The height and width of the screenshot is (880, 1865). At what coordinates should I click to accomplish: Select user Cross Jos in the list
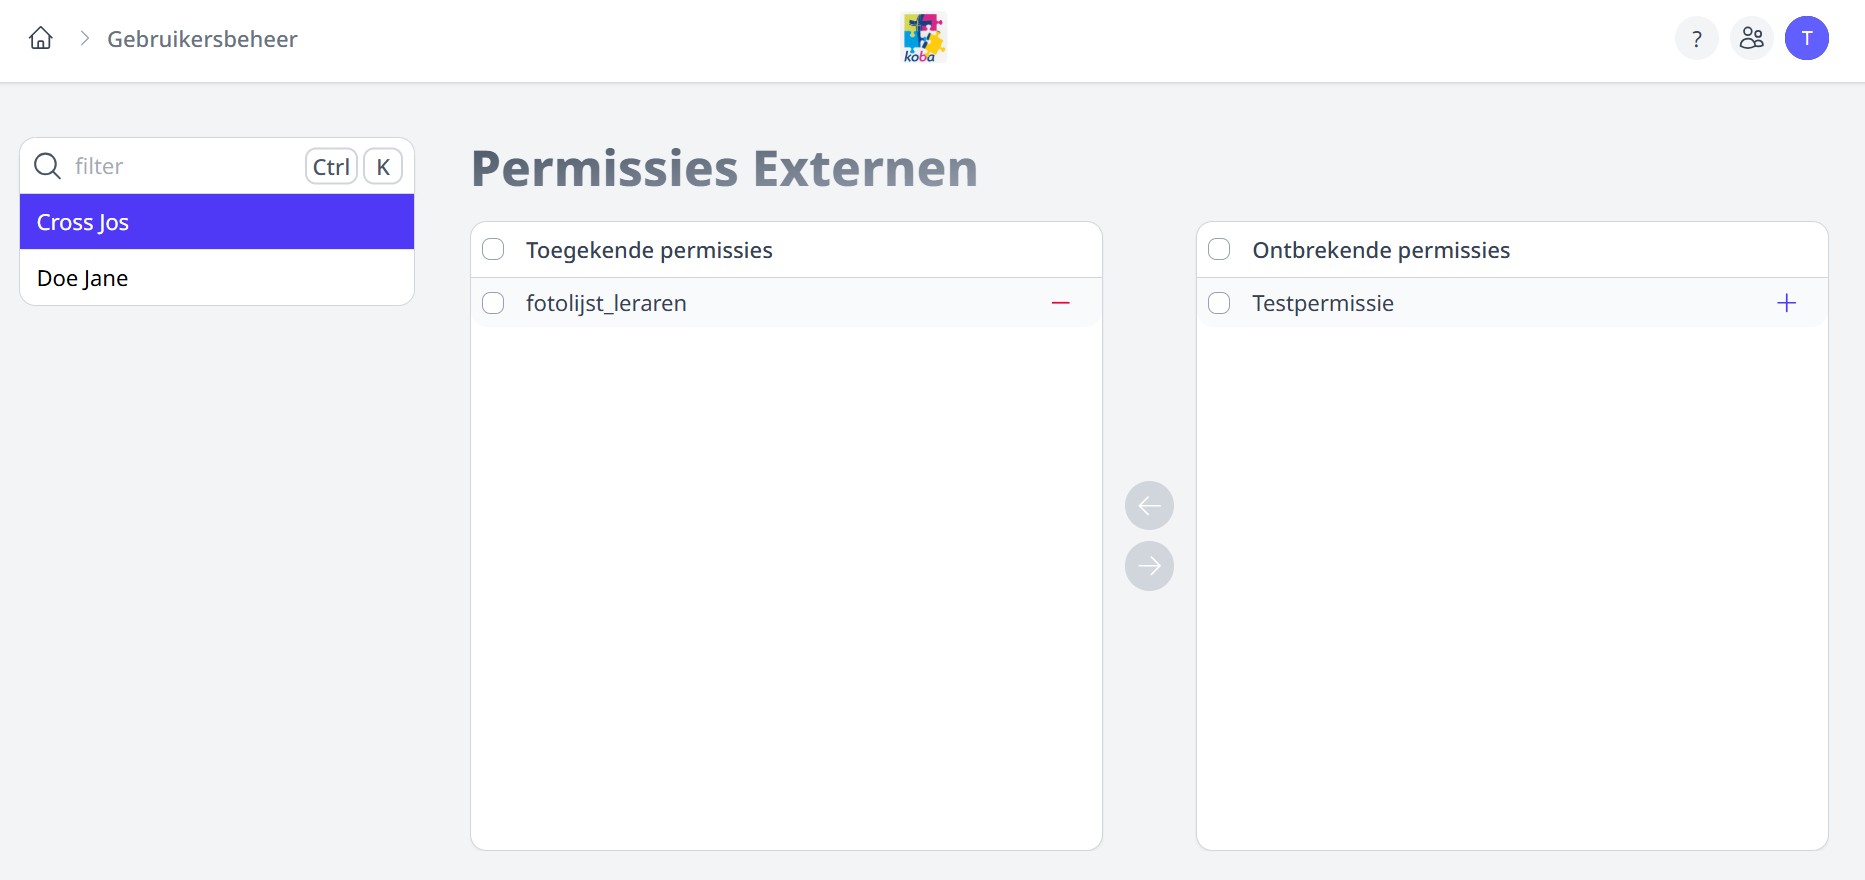pyautogui.click(x=83, y=222)
